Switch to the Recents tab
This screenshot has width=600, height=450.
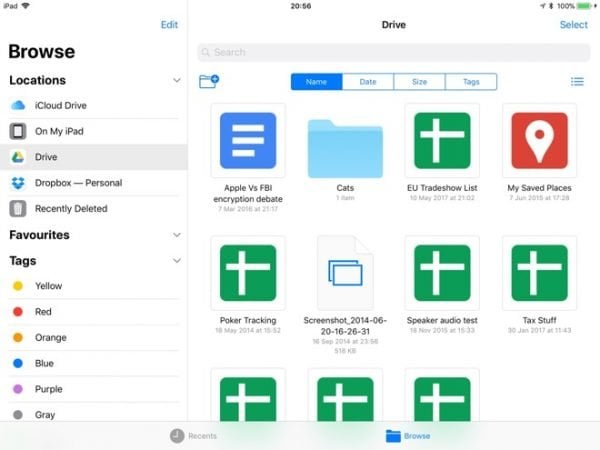pyautogui.click(x=193, y=435)
